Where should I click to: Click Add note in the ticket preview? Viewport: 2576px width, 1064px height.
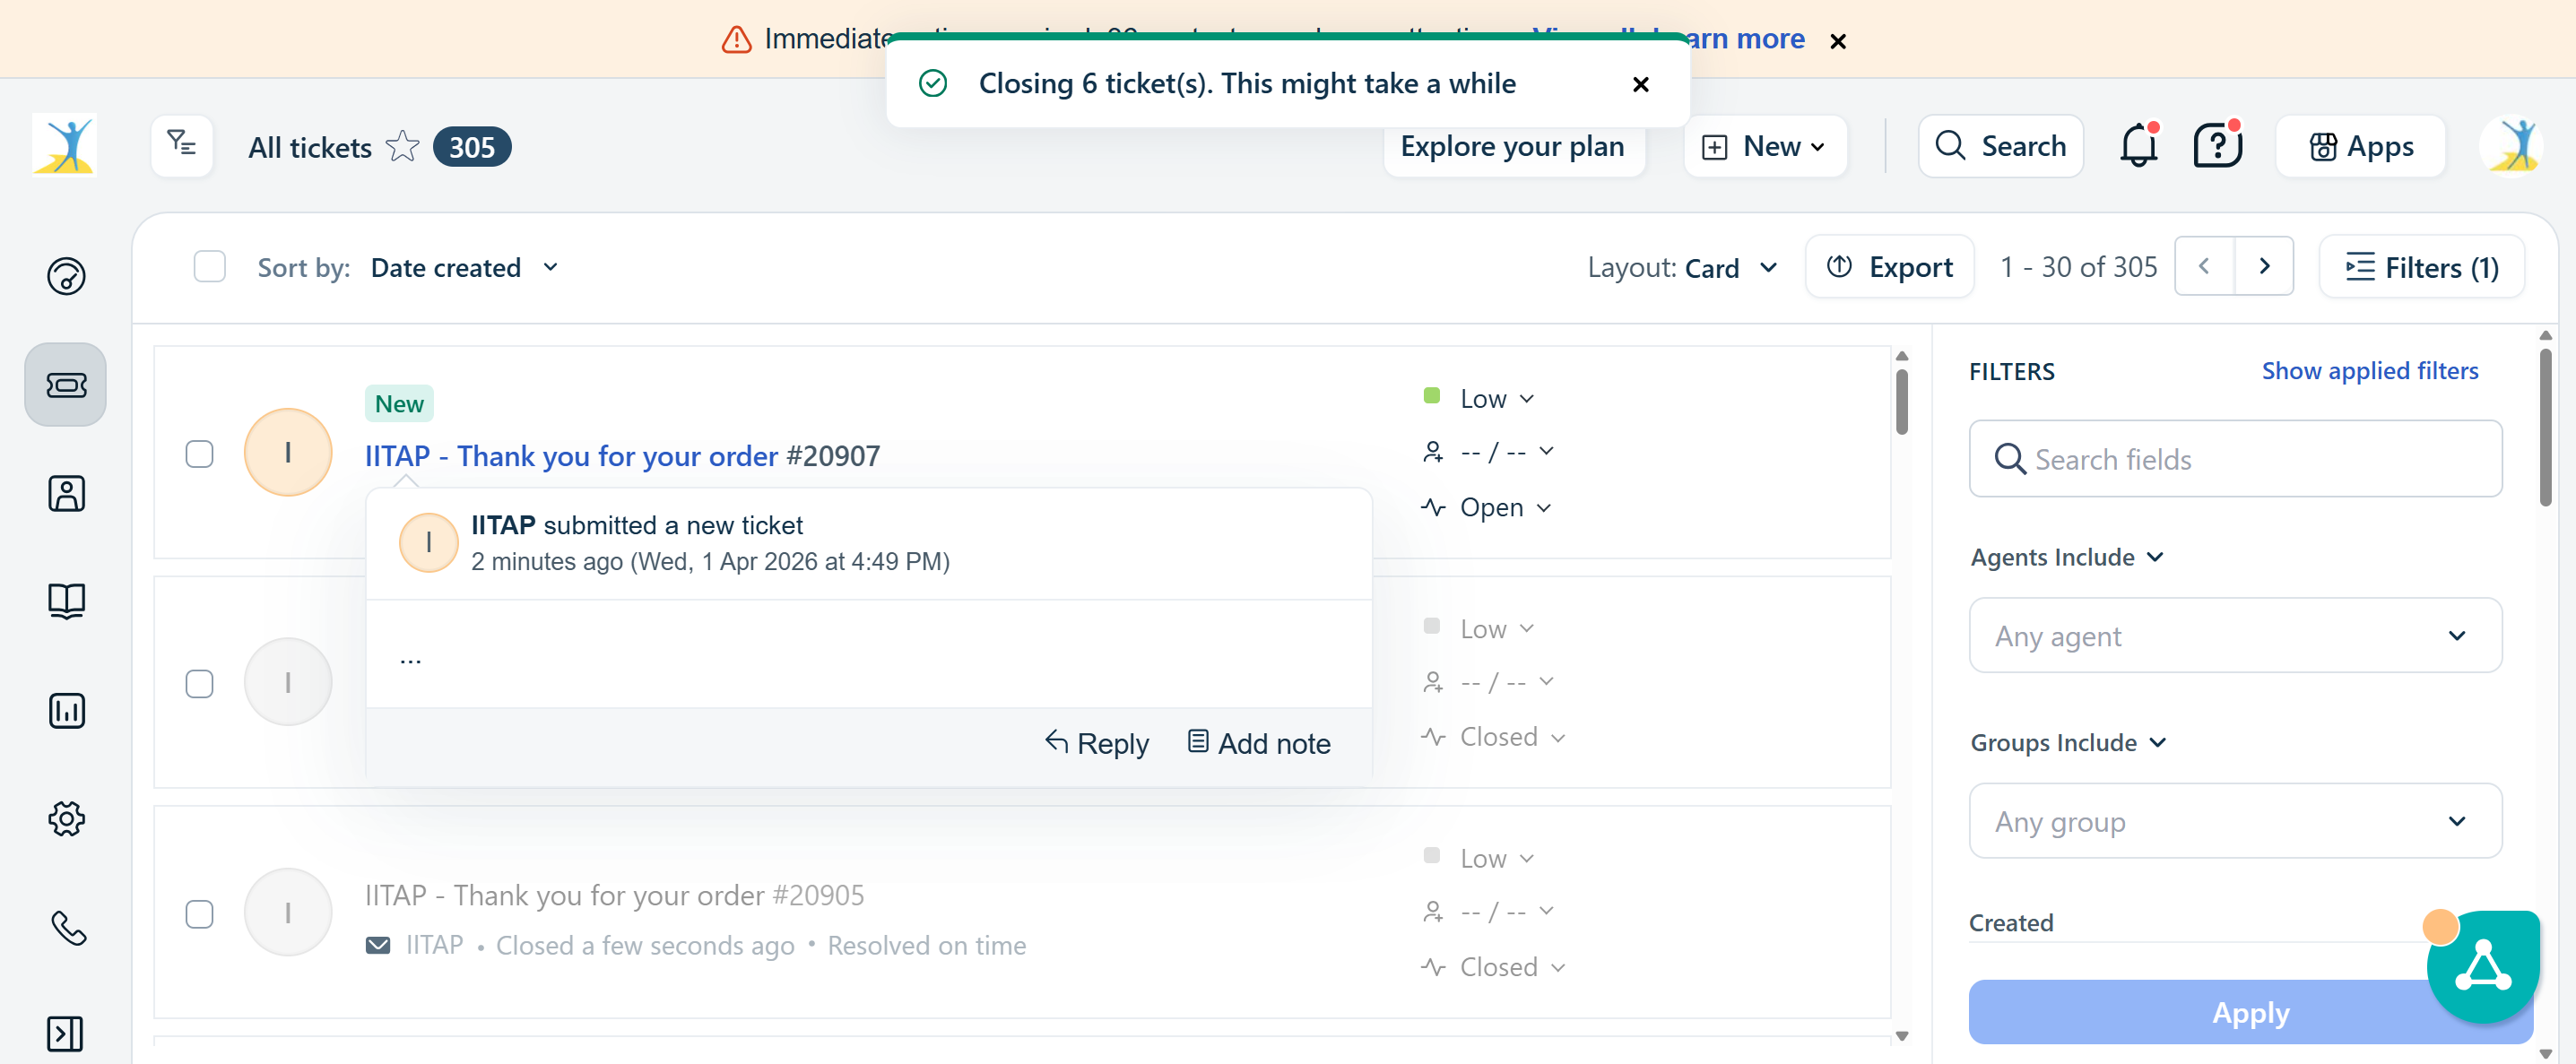[1259, 743]
